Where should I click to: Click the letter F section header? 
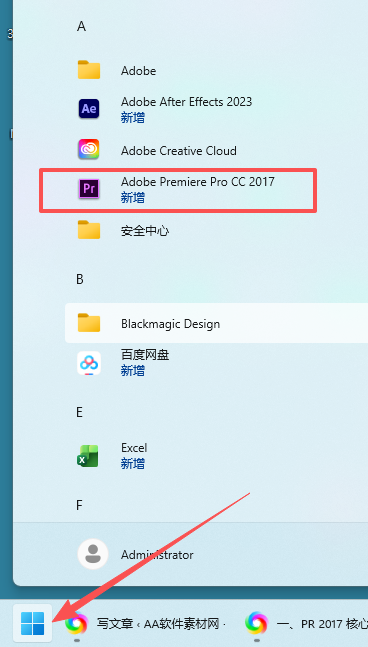tap(80, 505)
